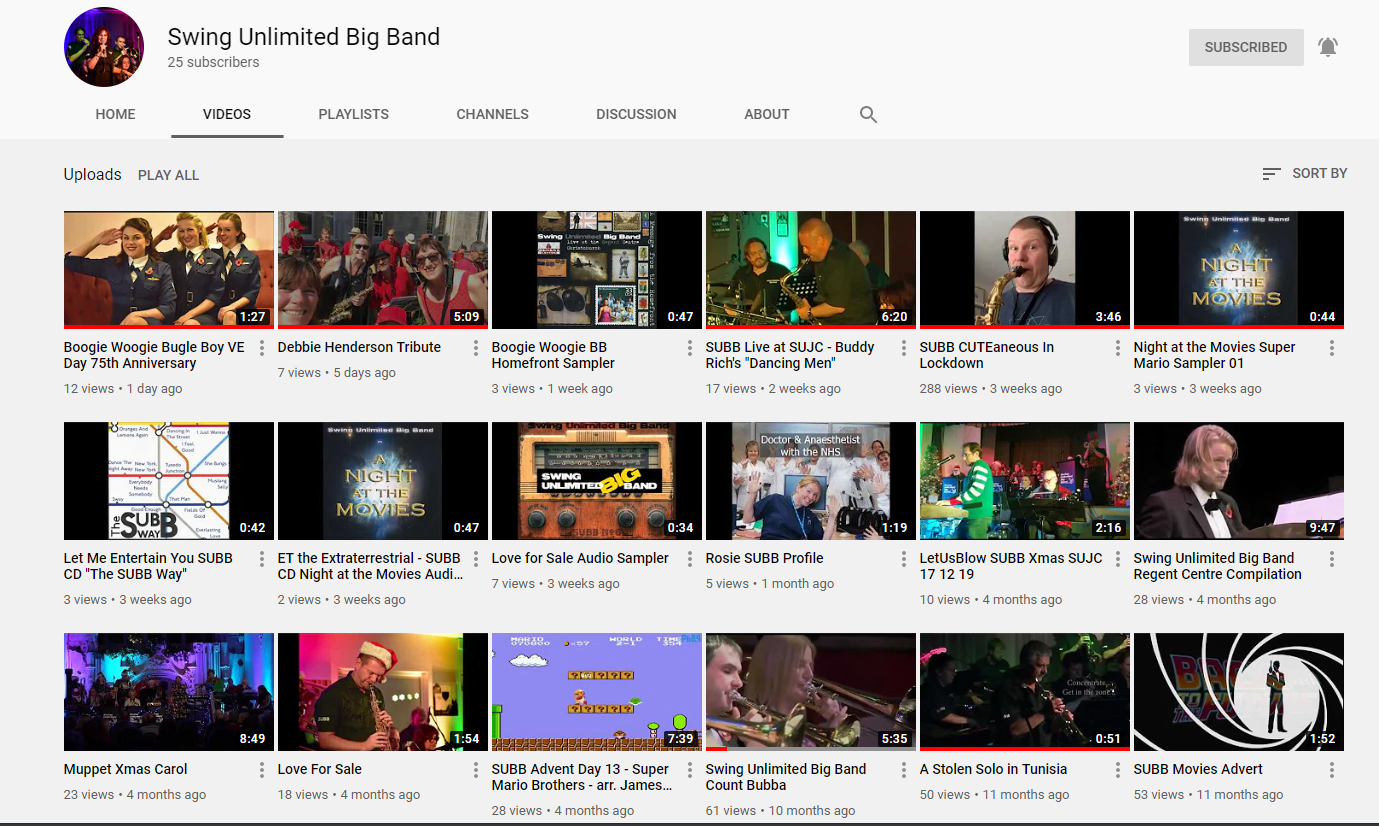Click the Swing Unlimited Big Band channel avatar
1379x826 pixels.
coord(104,47)
